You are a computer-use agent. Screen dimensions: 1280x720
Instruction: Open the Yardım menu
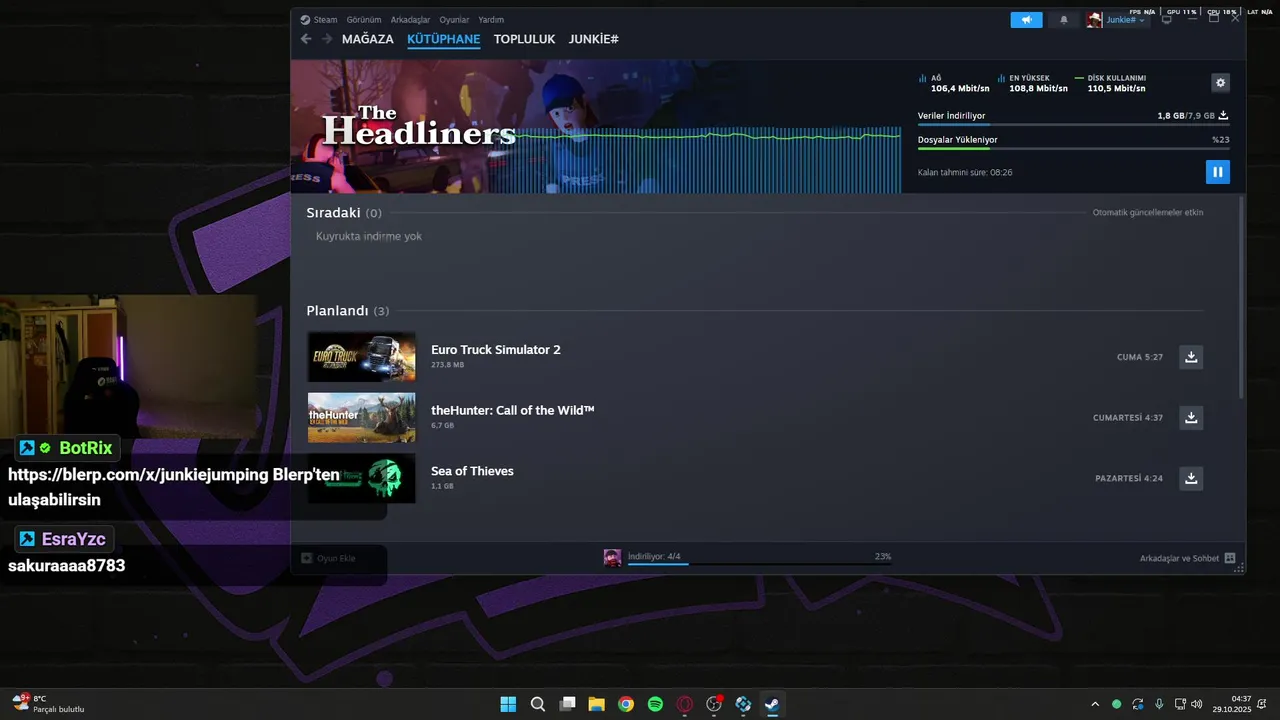coord(491,20)
